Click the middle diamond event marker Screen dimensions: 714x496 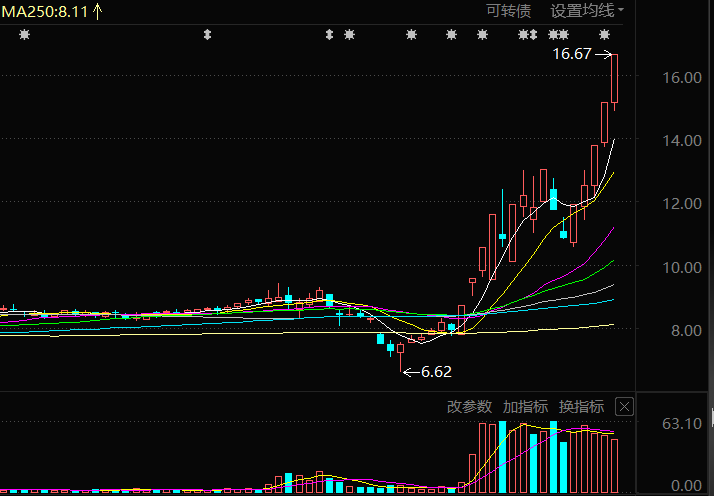tap(329, 35)
